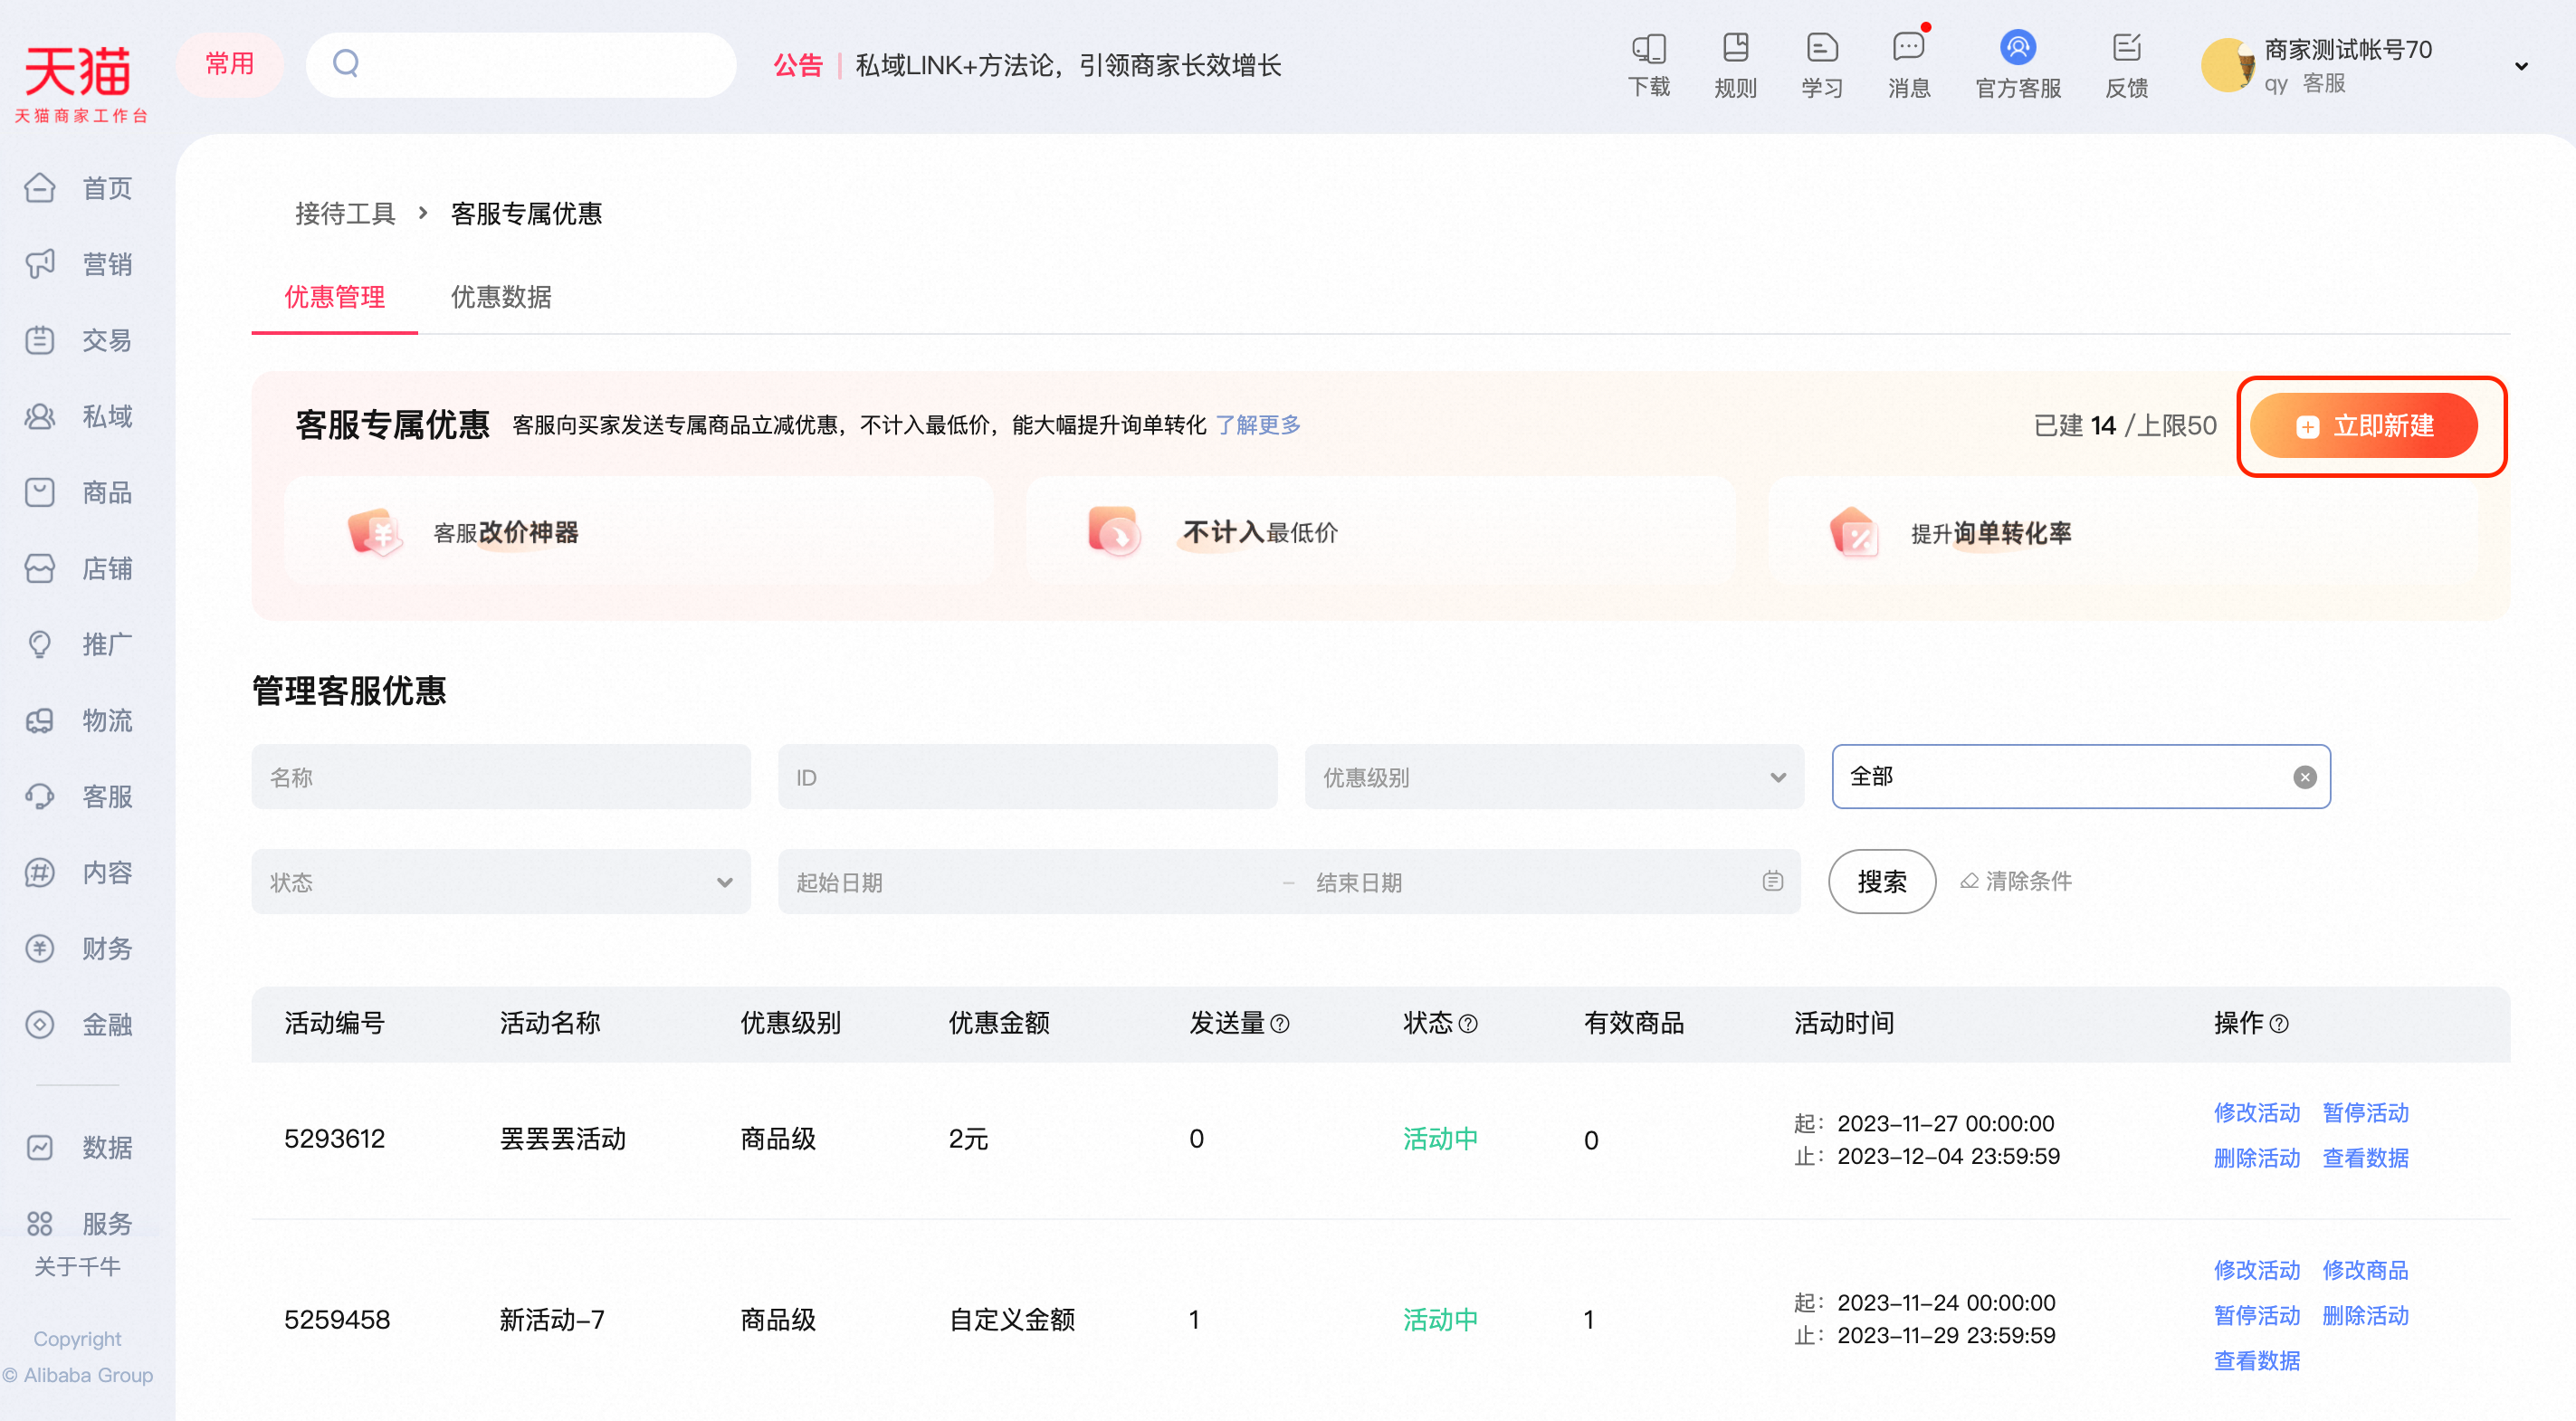Switch to the 优惠数据 tab
This screenshot has width=2576, height=1421.
tap(500, 297)
